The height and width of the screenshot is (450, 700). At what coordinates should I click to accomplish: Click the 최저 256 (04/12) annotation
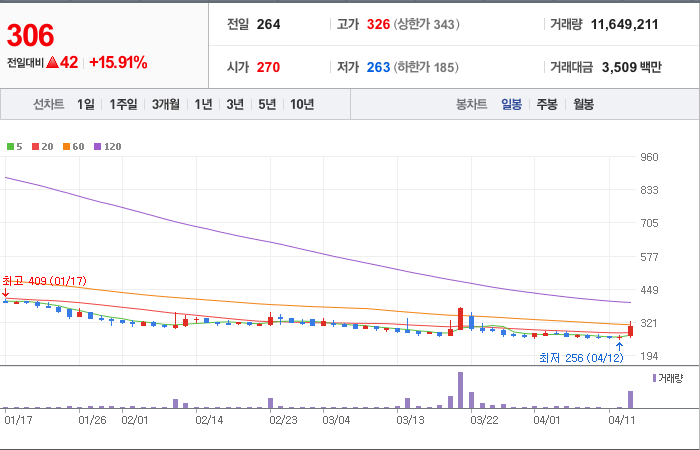pos(581,358)
